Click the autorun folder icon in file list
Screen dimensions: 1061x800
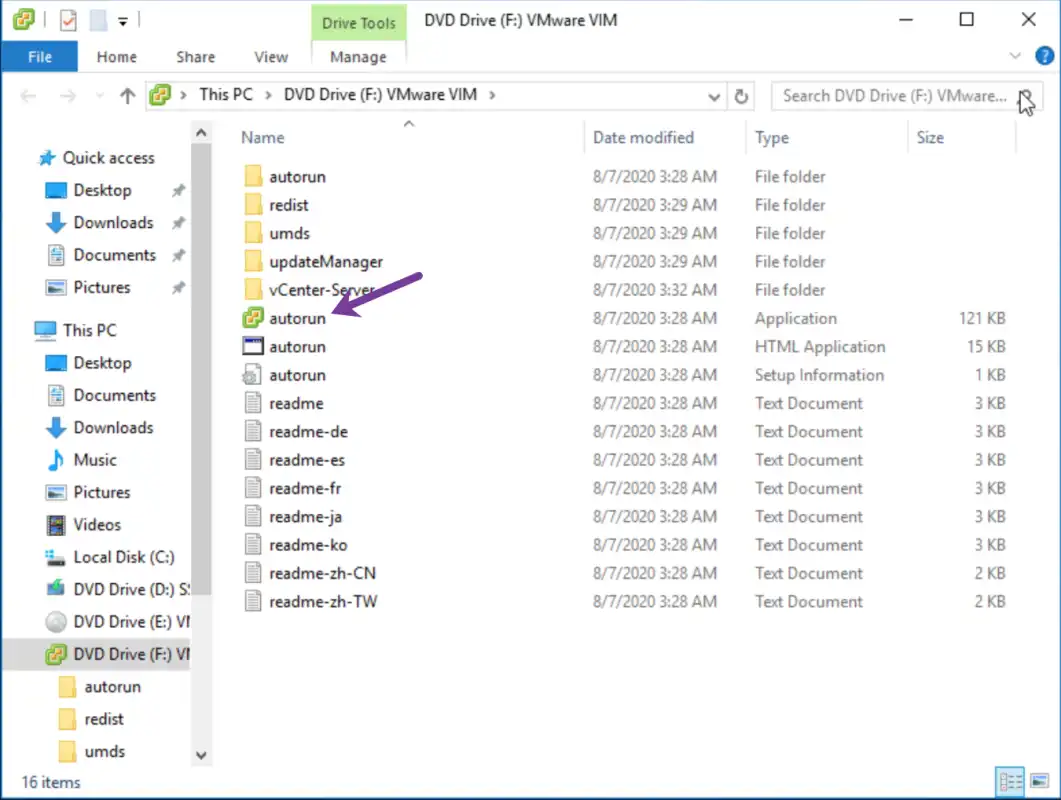pyautogui.click(x=252, y=176)
